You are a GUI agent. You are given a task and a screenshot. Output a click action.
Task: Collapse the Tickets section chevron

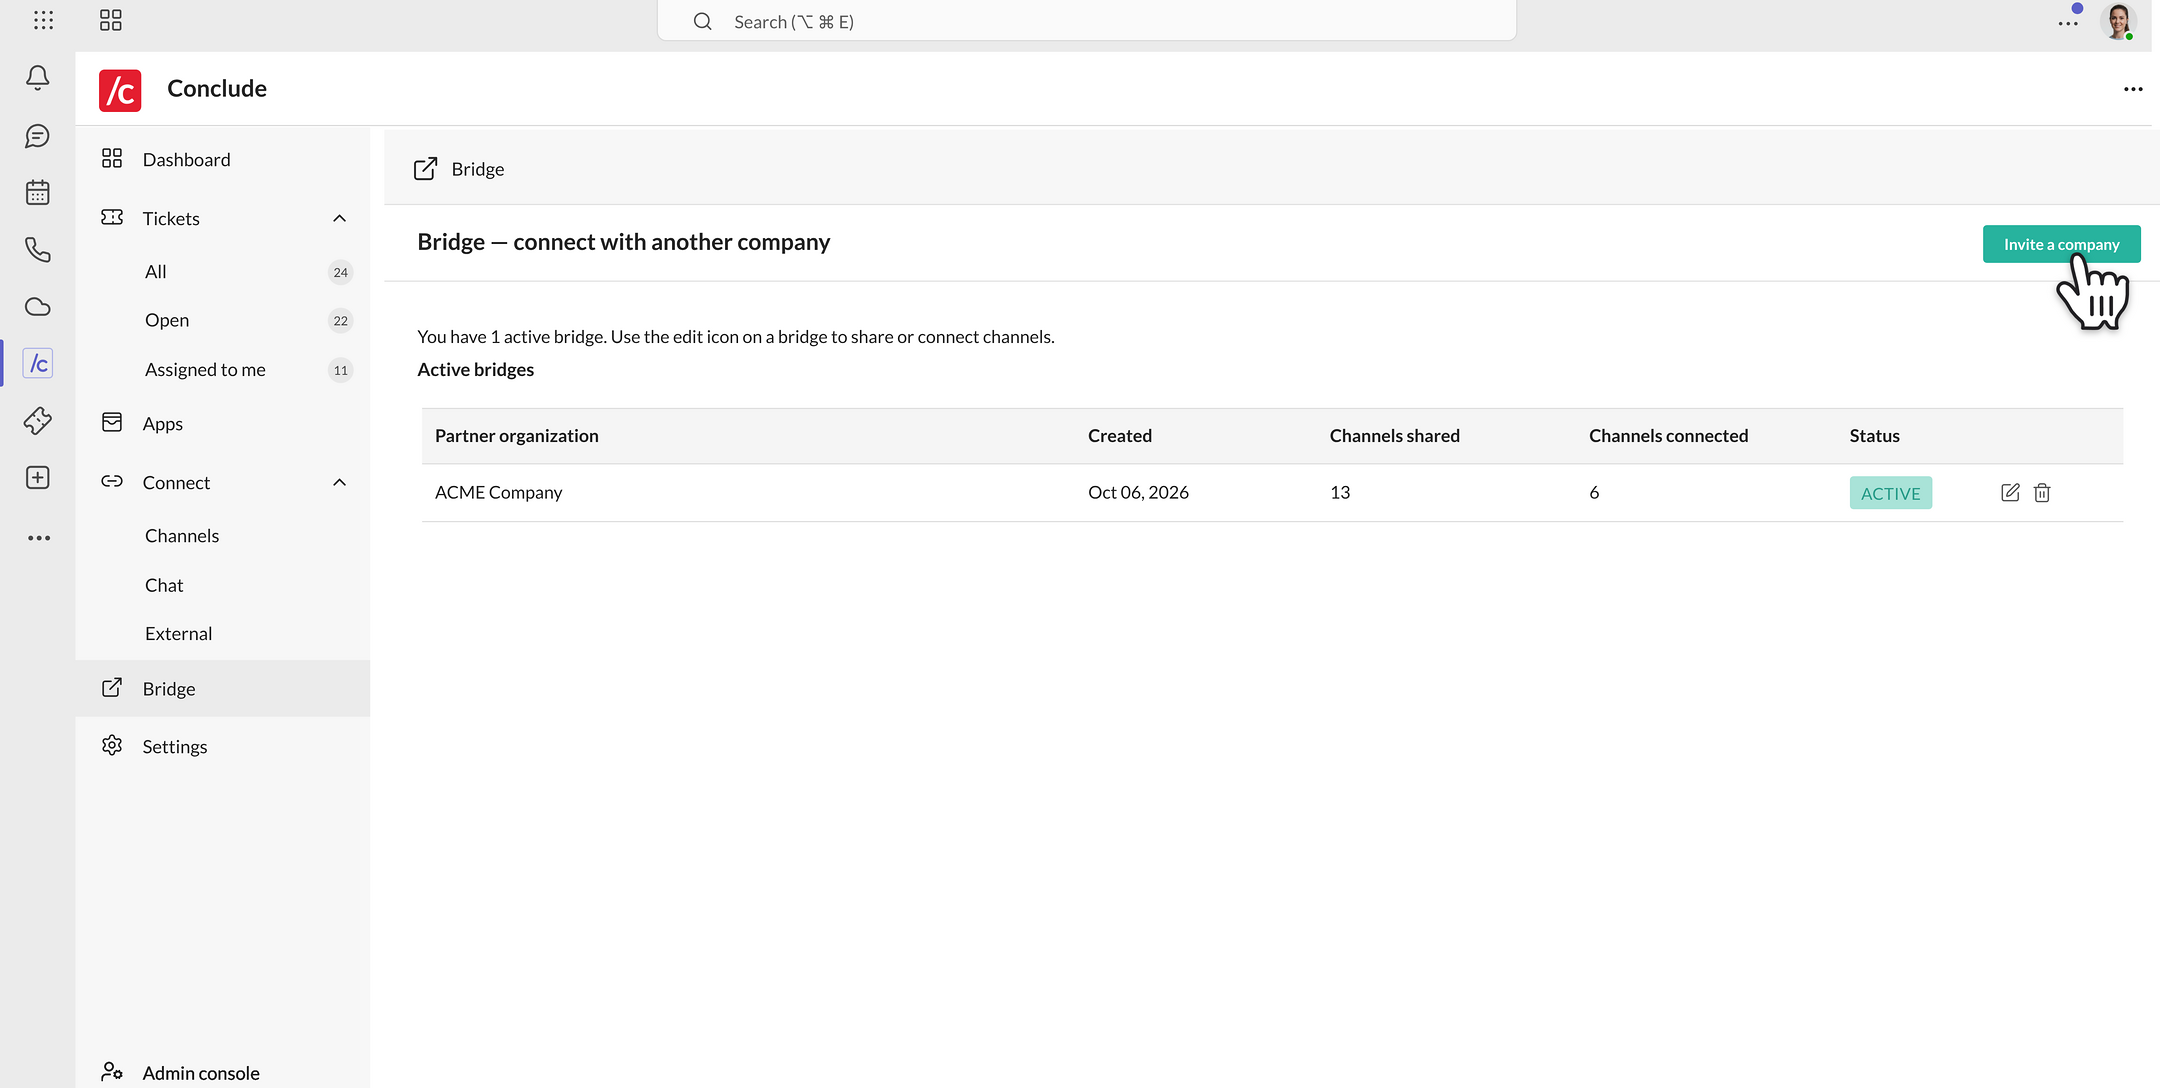[x=339, y=218]
